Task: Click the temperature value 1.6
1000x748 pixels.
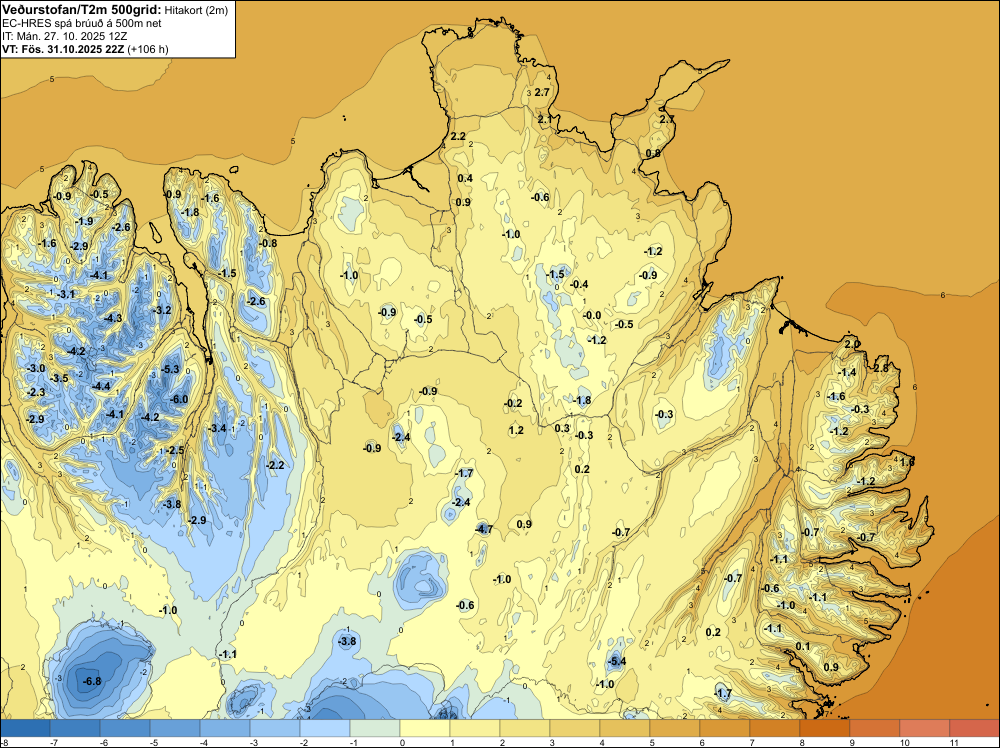Action: coord(907,462)
